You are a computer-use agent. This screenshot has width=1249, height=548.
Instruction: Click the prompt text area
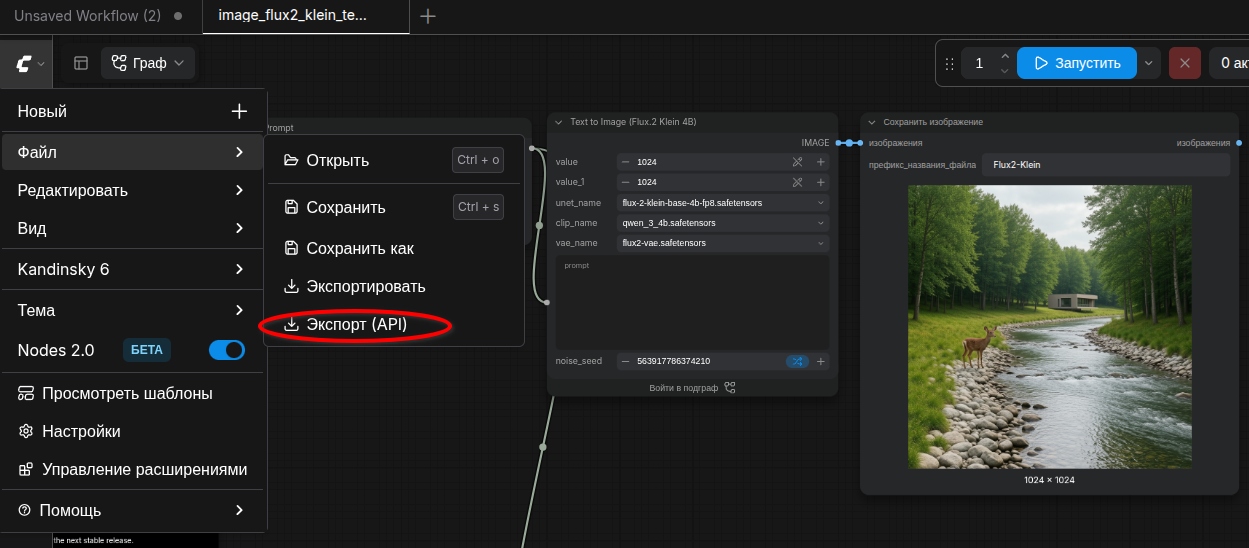[692, 303]
